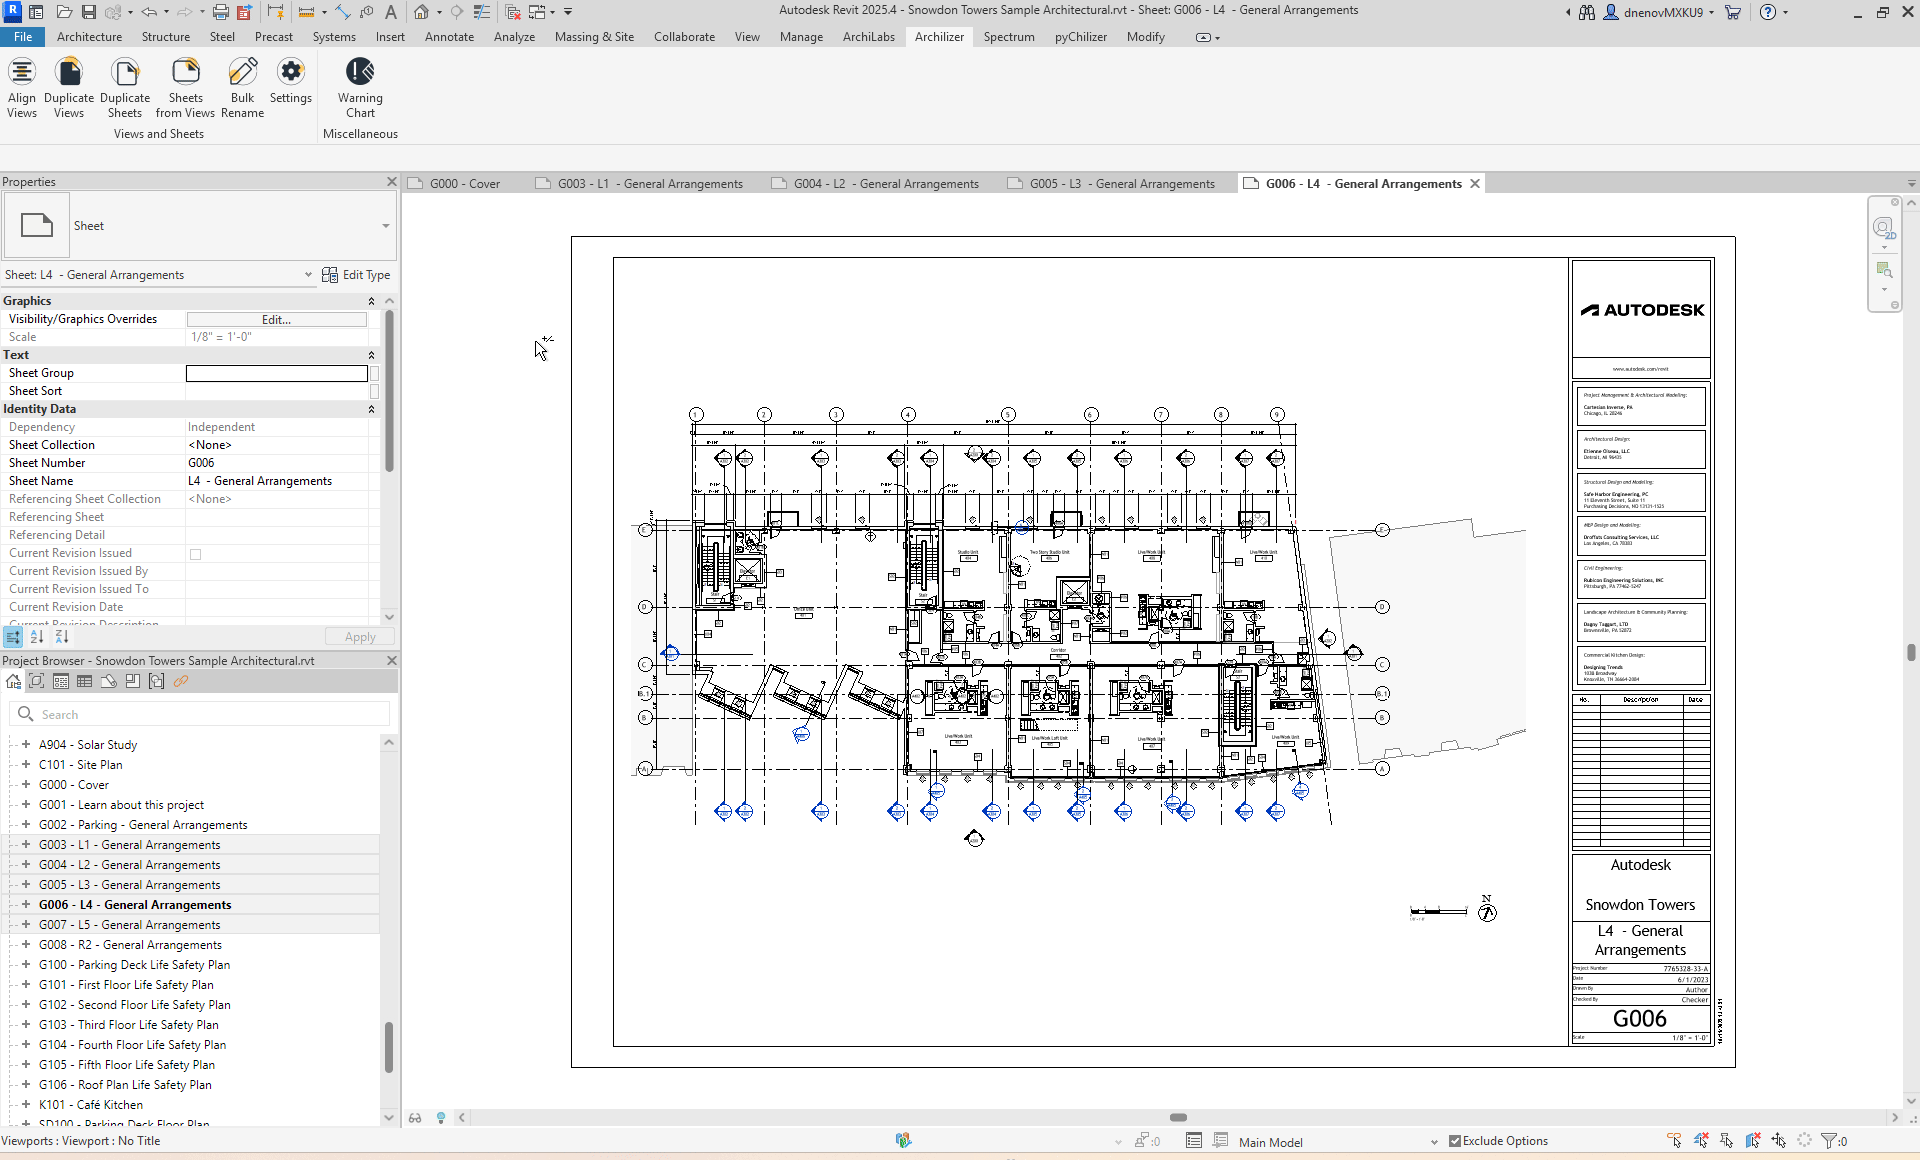Open the Warning Chart tool
This screenshot has width=1920, height=1160.
pyautogui.click(x=360, y=87)
